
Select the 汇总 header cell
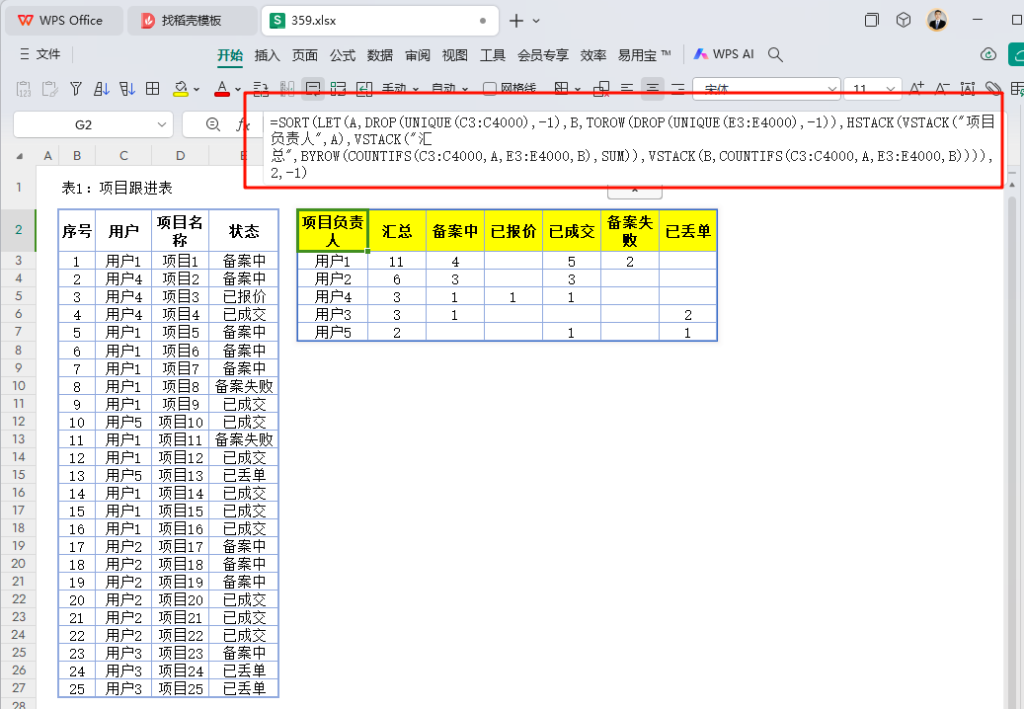click(x=397, y=231)
